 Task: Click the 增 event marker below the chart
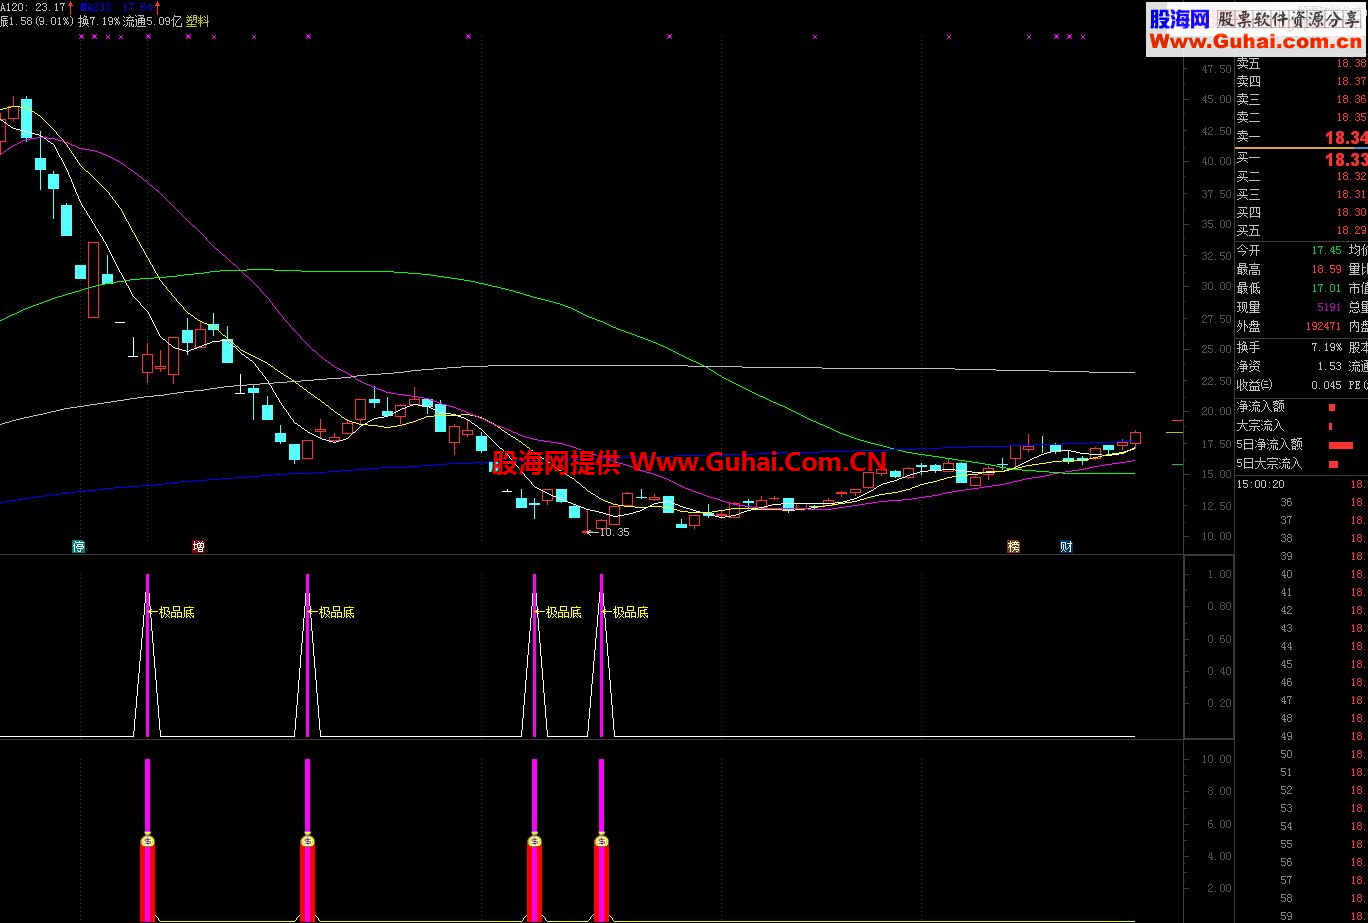[x=198, y=546]
